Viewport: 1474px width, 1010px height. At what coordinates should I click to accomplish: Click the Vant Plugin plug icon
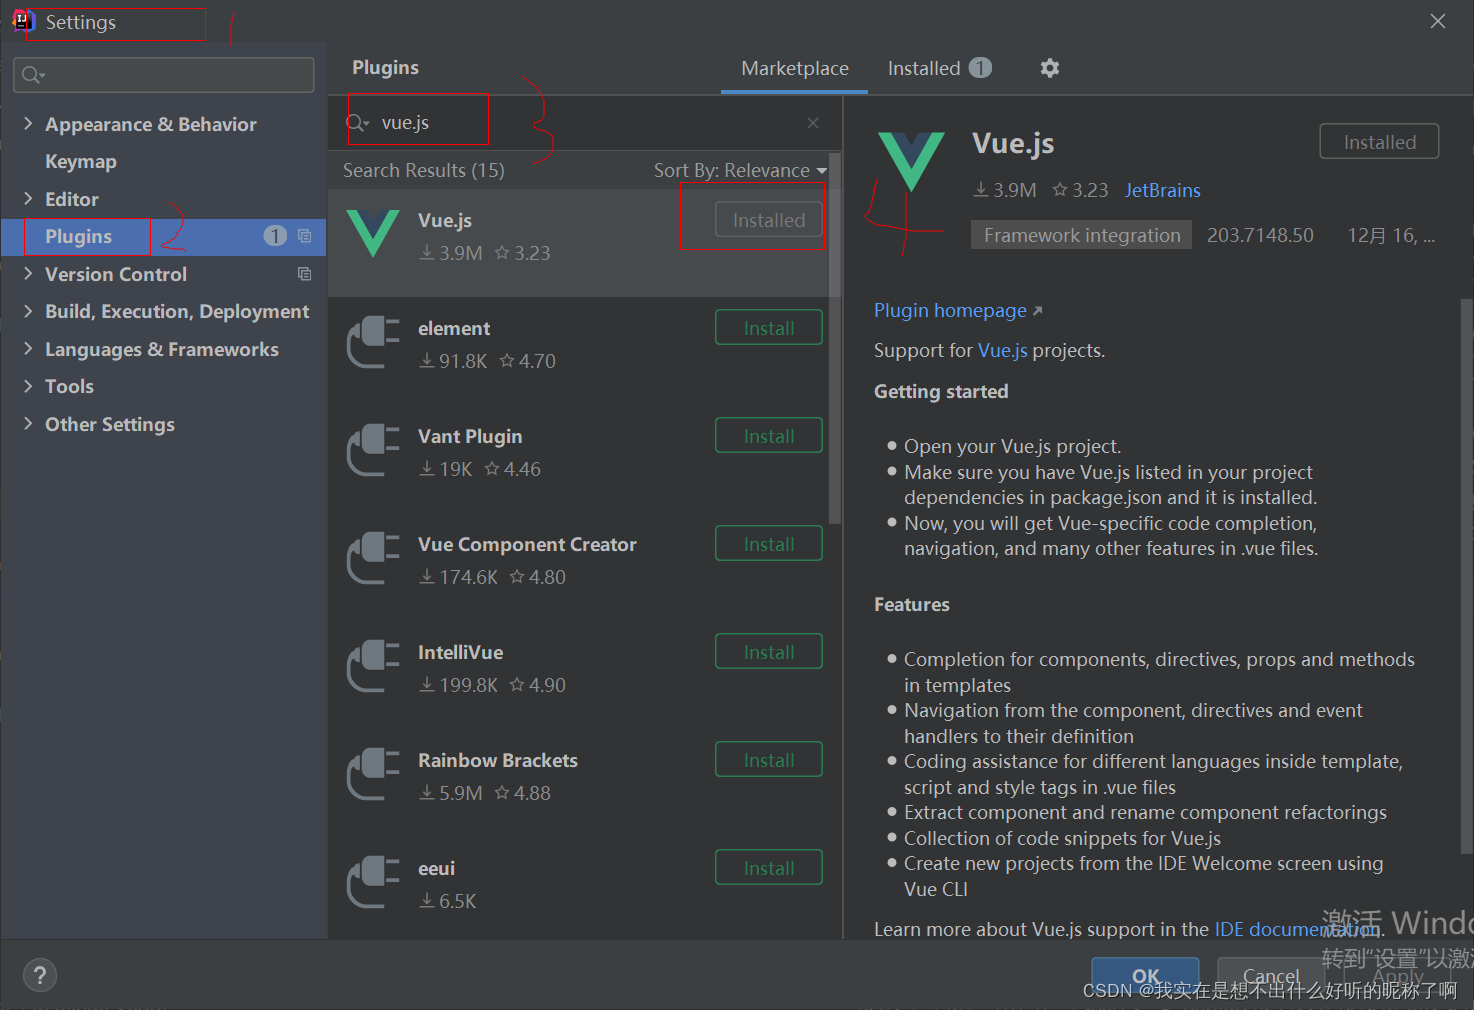[x=373, y=450]
